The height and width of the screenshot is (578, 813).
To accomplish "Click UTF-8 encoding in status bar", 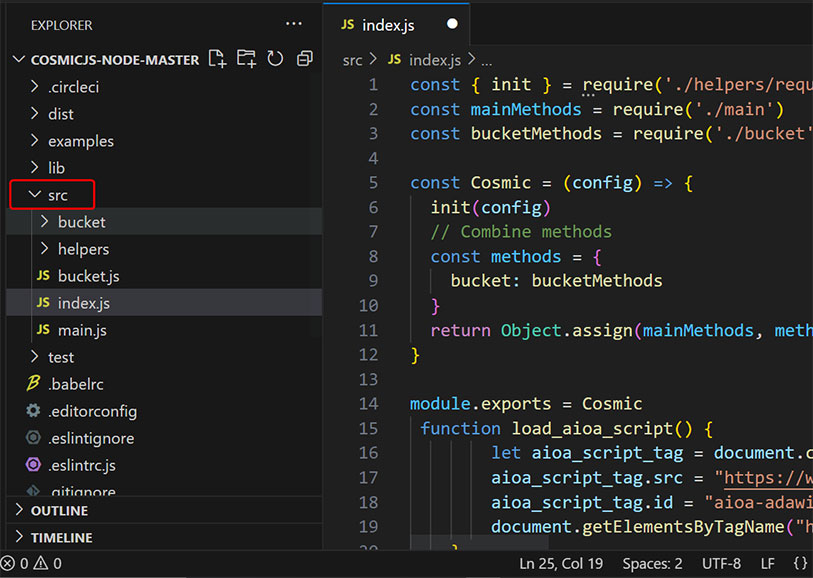I will (x=721, y=563).
